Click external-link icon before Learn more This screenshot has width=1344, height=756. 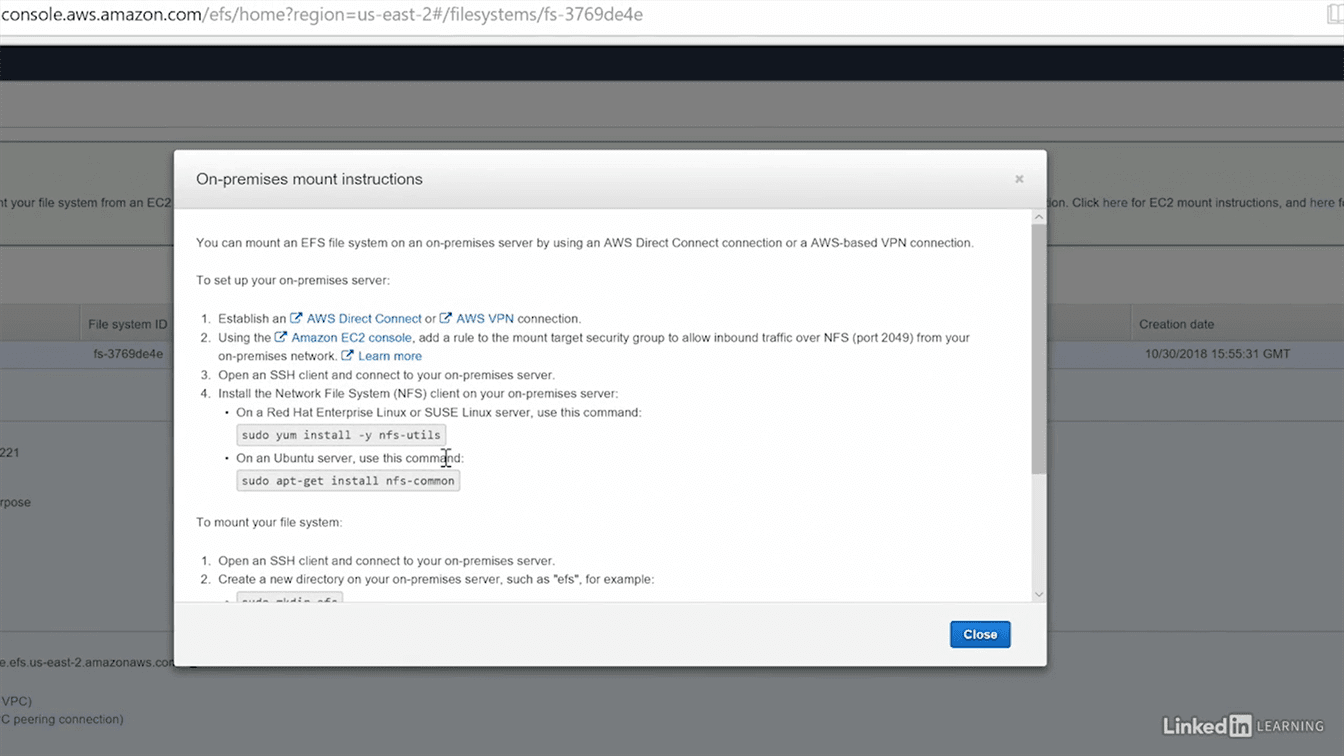348,356
